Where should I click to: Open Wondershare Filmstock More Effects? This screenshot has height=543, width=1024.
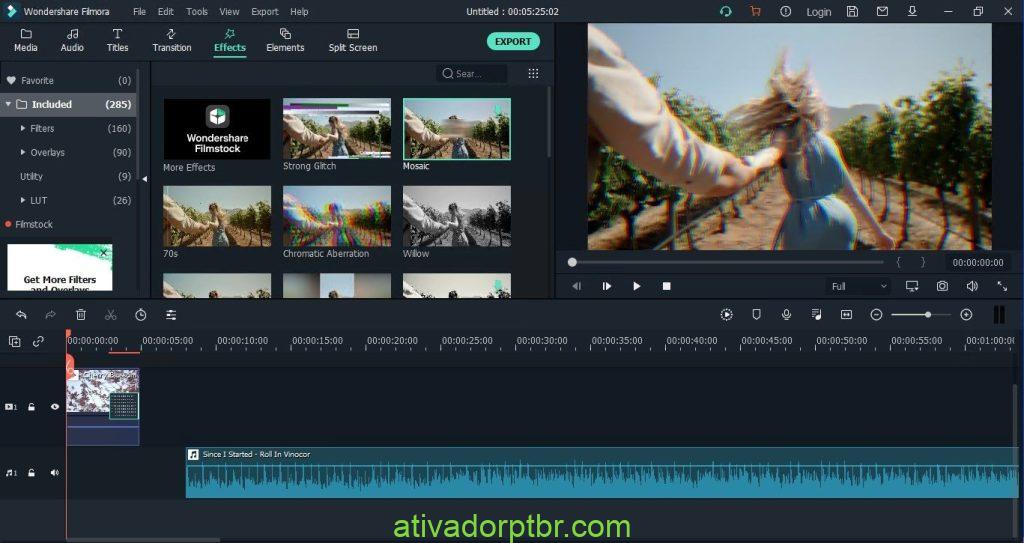point(216,129)
